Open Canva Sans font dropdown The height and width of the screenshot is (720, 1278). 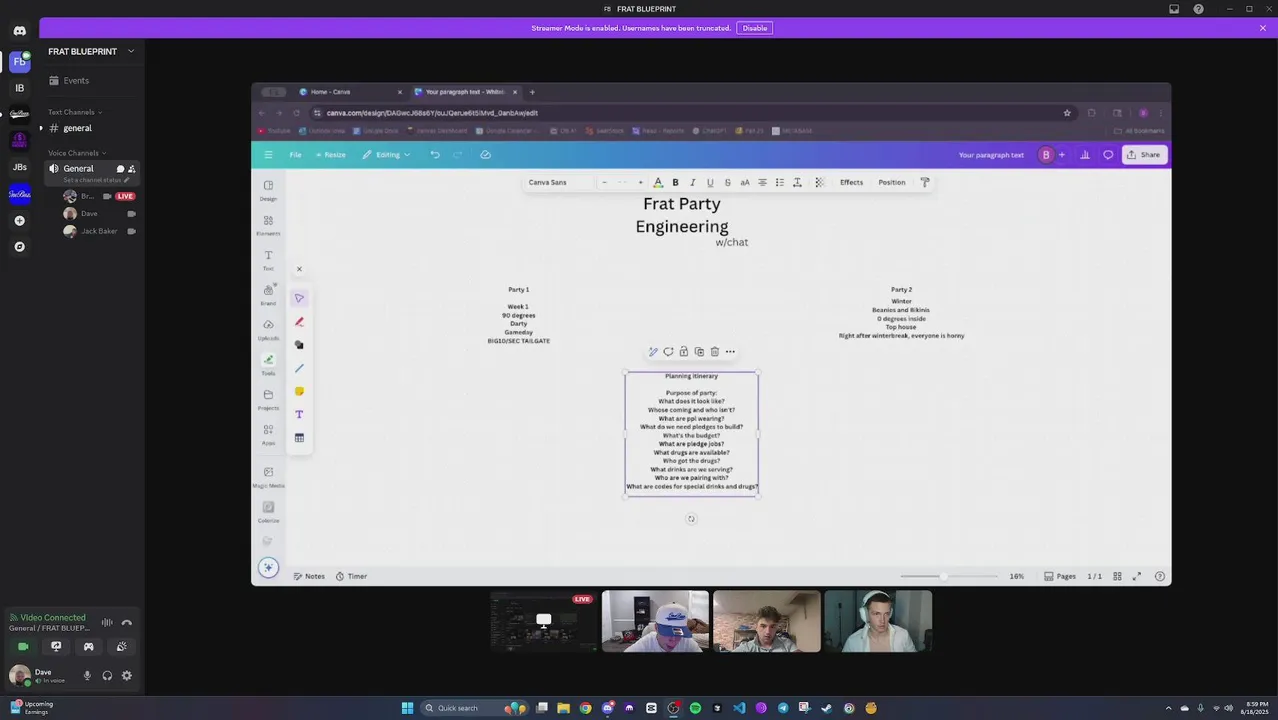click(x=558, y=183)
